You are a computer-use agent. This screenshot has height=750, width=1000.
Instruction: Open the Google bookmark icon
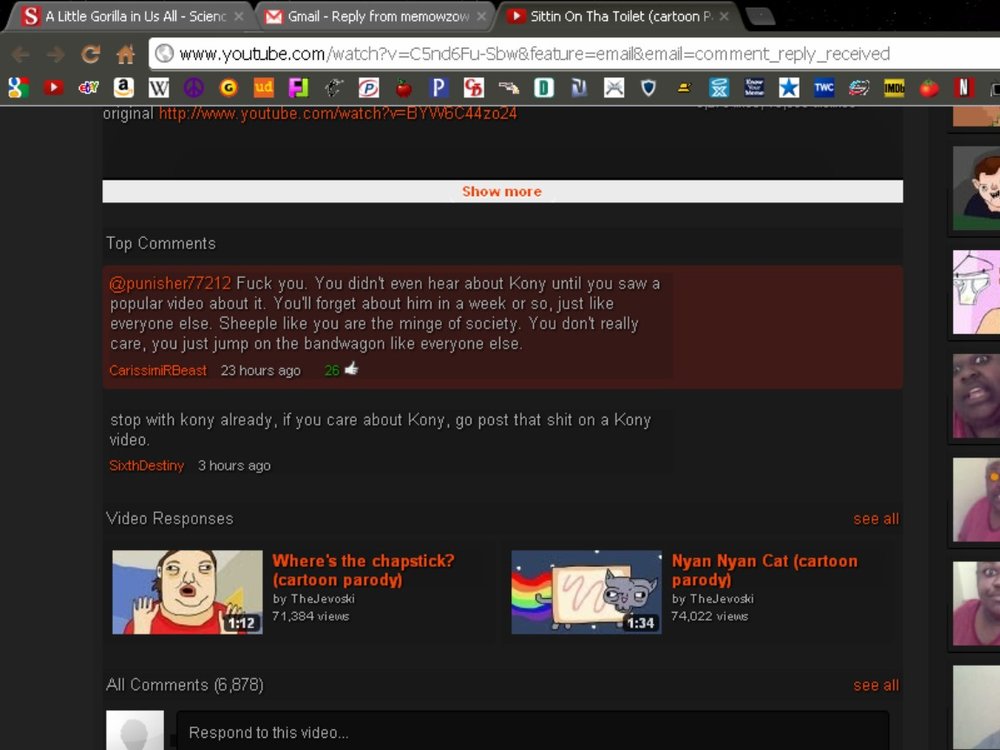[18, 87]
